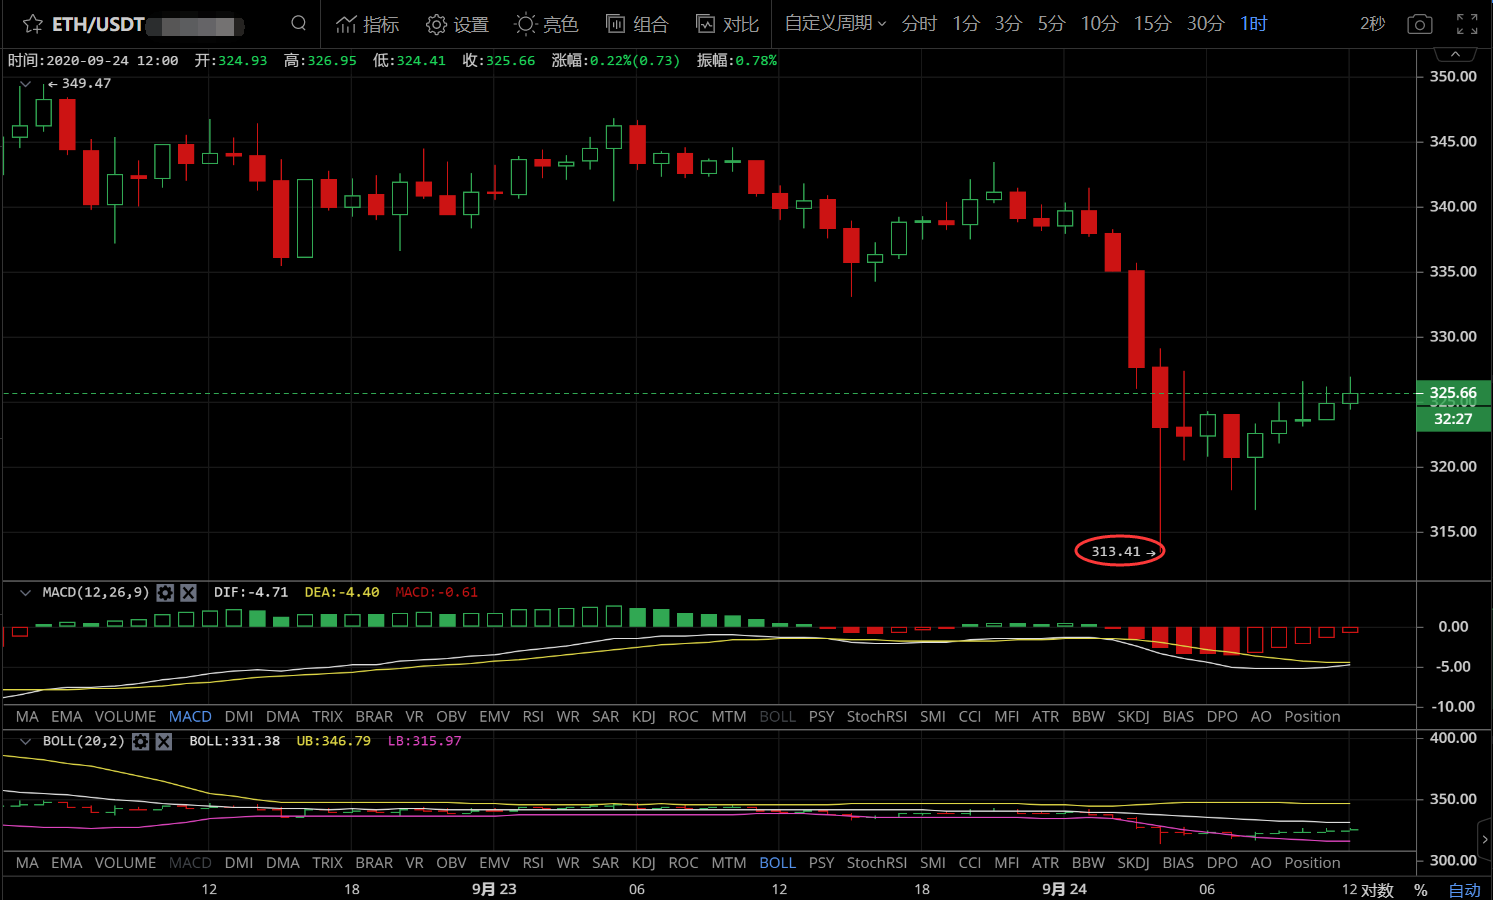
Task: Open the symbol search magnifier
Action: (x=298, y=23)
